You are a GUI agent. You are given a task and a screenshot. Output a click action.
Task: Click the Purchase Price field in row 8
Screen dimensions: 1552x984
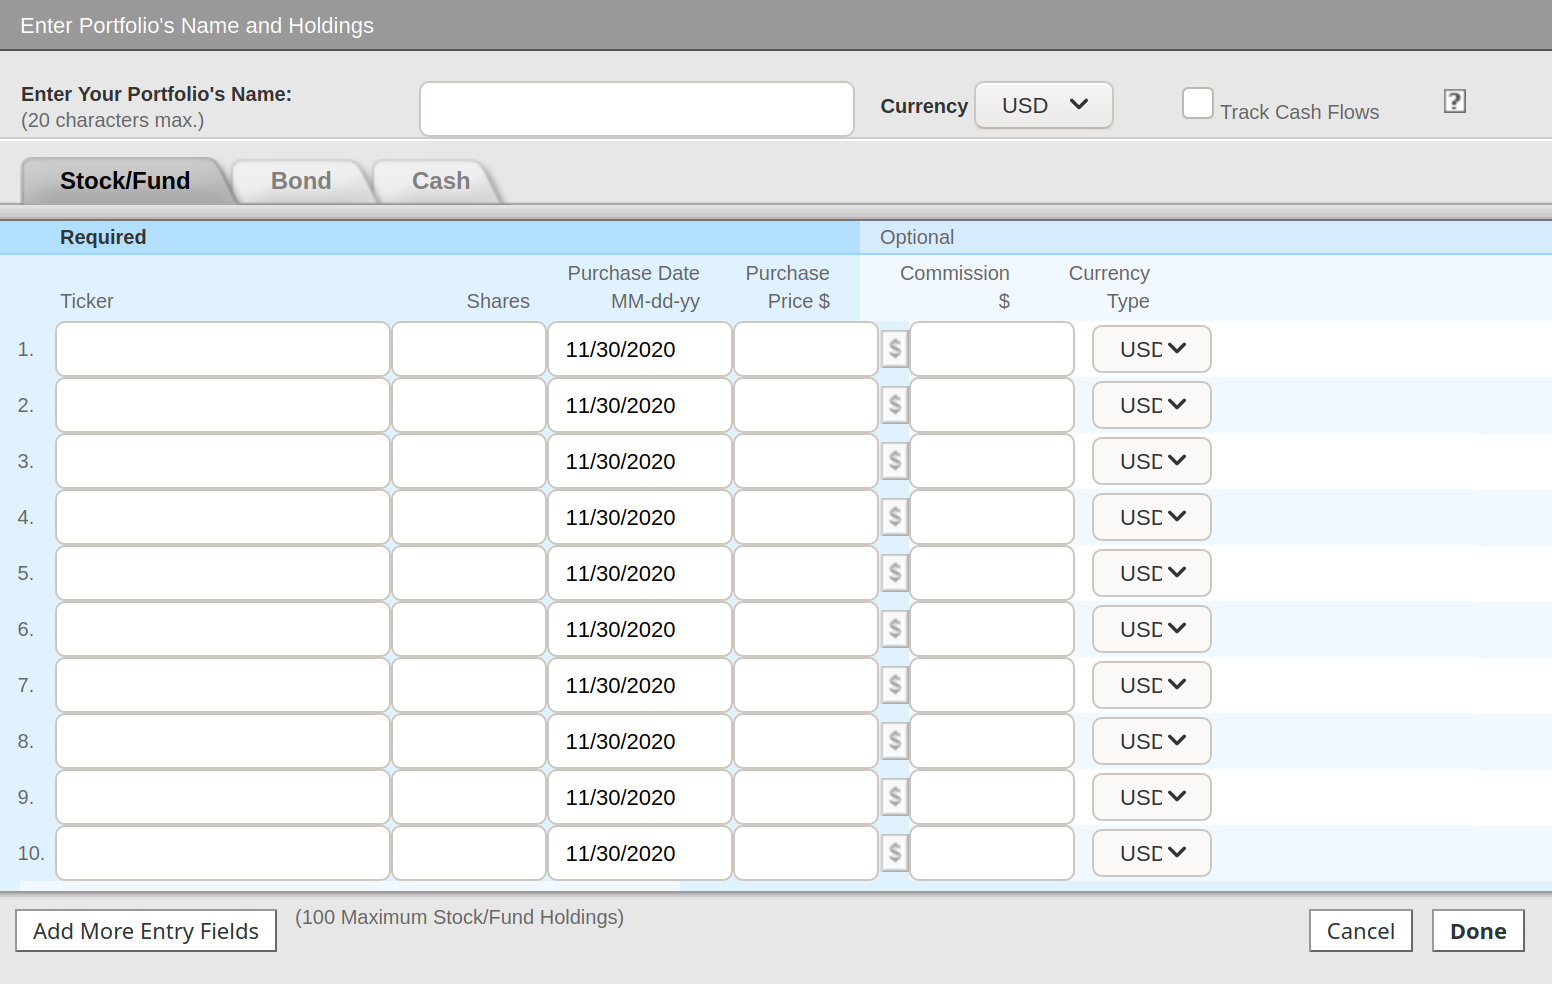tap(806, 741)
